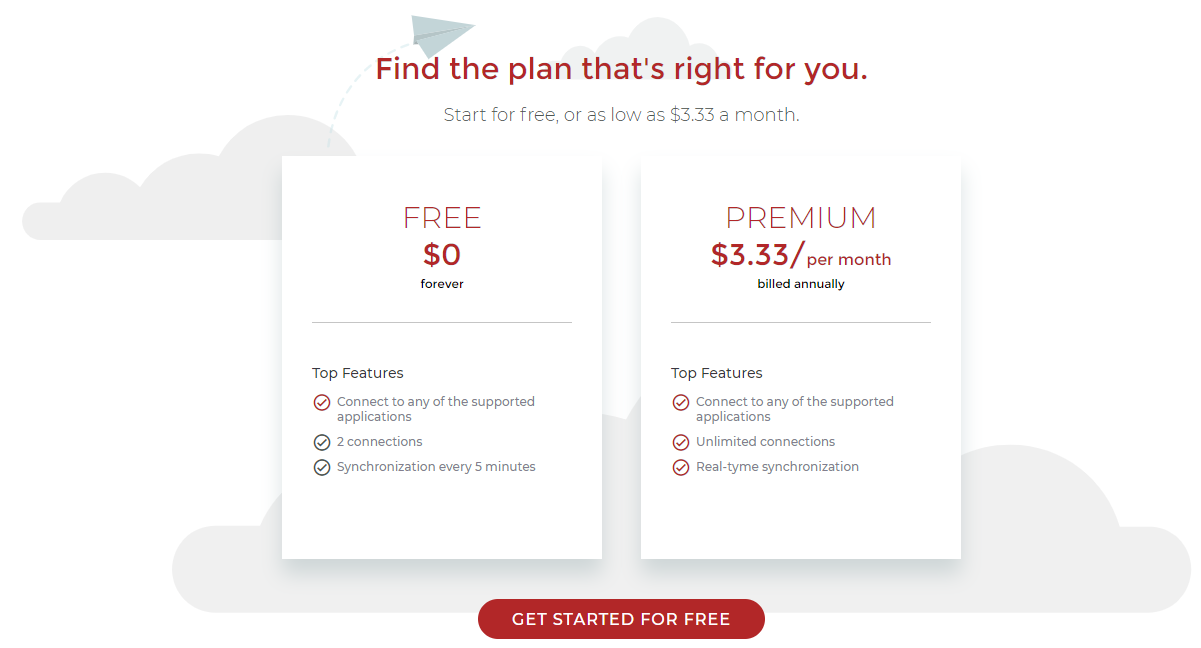Select the FREE plan title

(x=442, y=218)
